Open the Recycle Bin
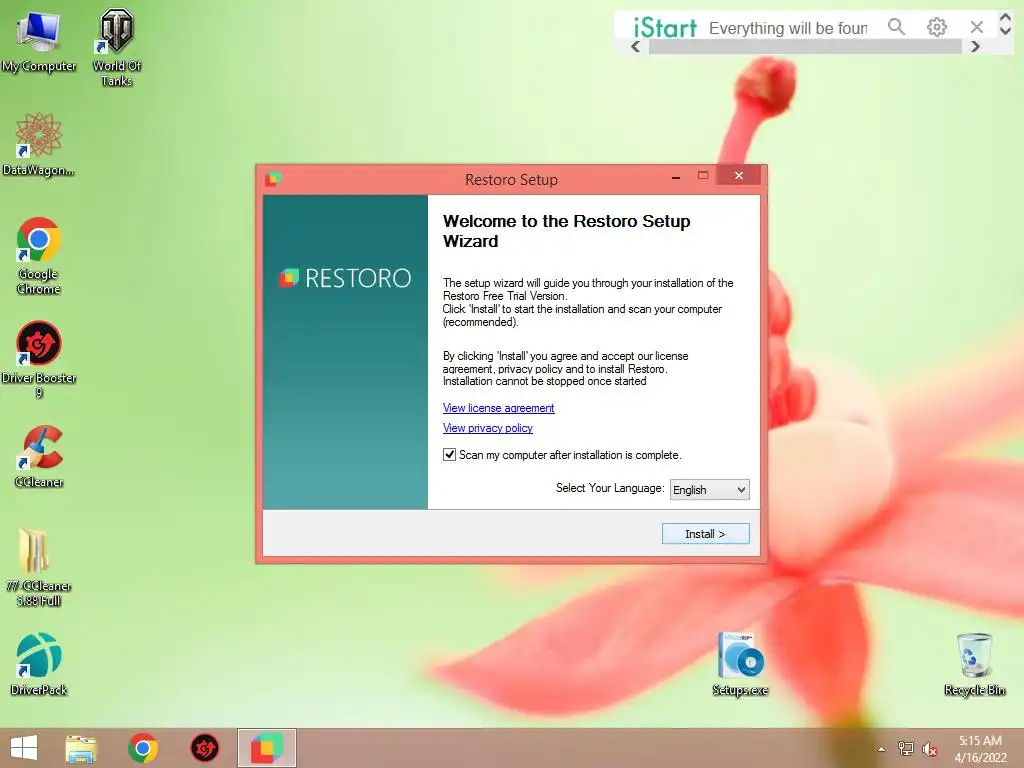Screen dimensions: 1024x768 coord(974,664)
